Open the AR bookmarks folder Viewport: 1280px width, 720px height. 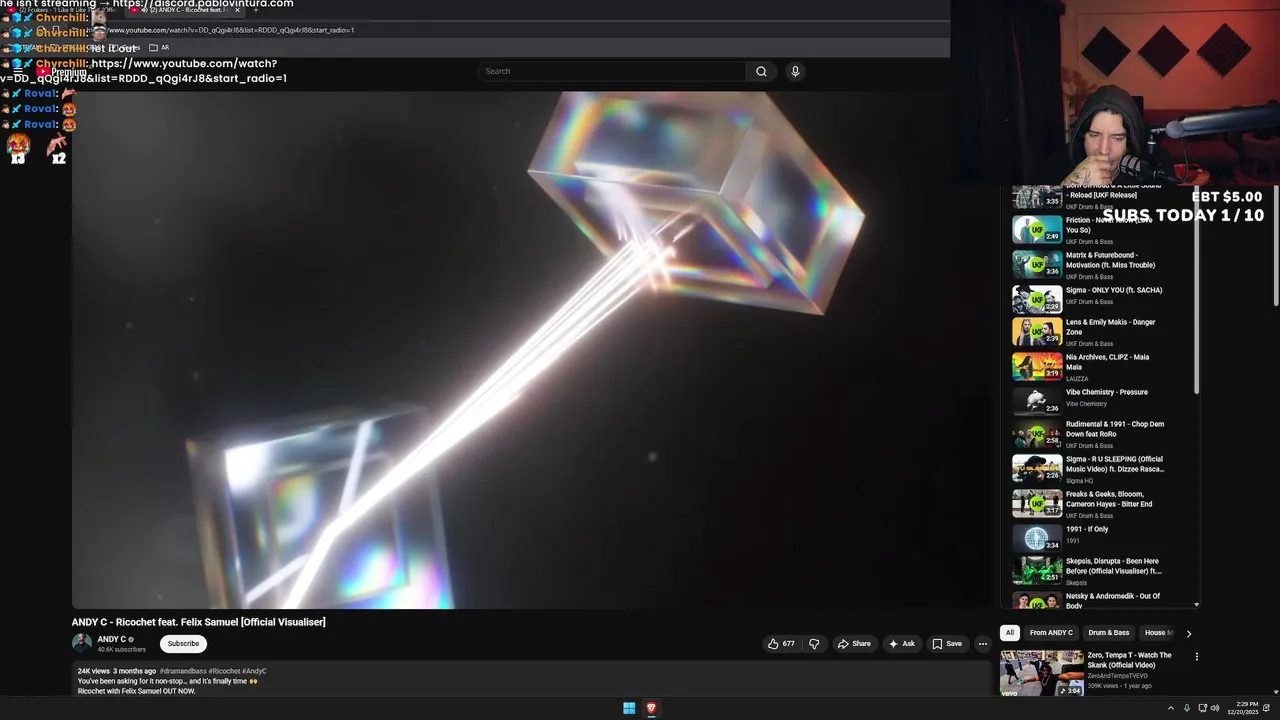[x=159, y=48]
